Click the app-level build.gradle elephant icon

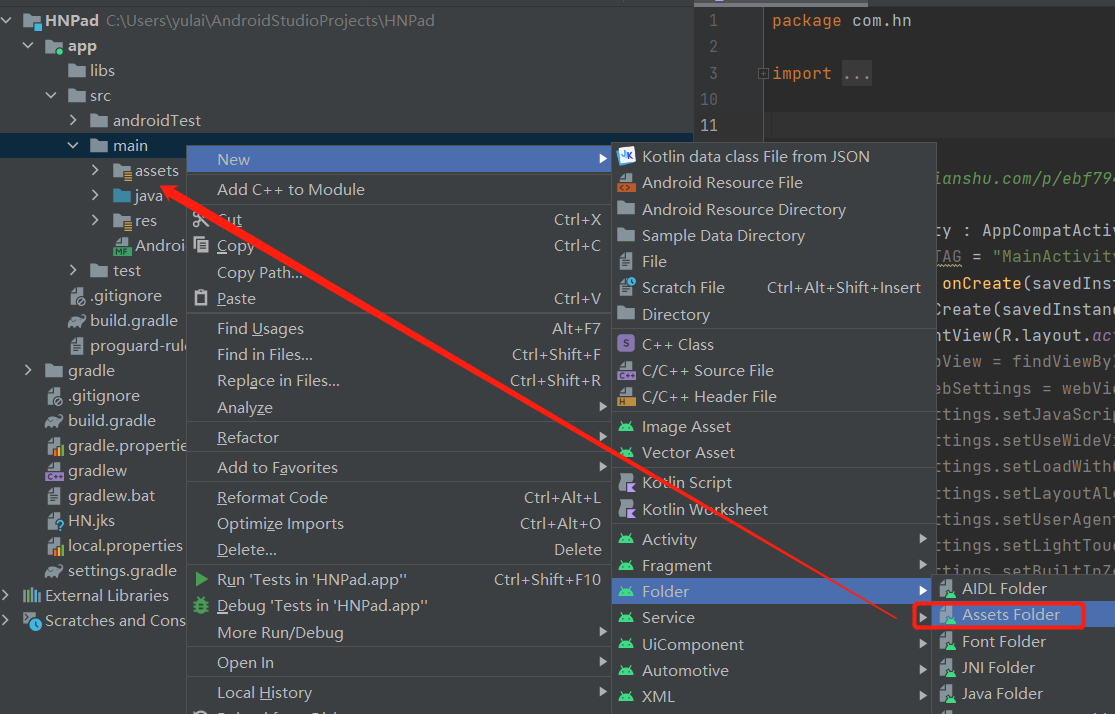(x=77, y=321)
